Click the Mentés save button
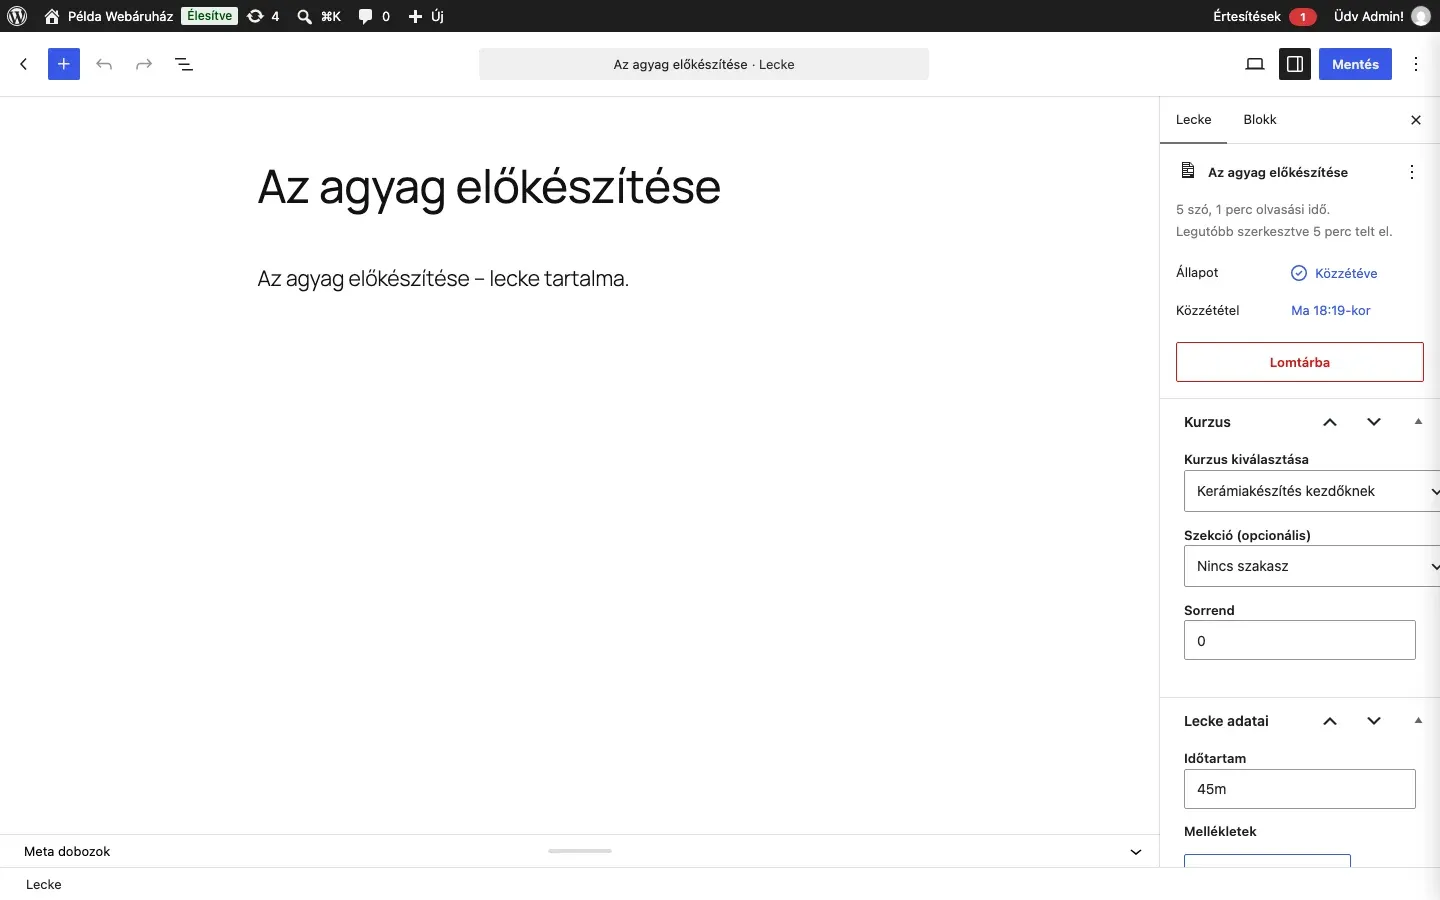 (1356, 64)
